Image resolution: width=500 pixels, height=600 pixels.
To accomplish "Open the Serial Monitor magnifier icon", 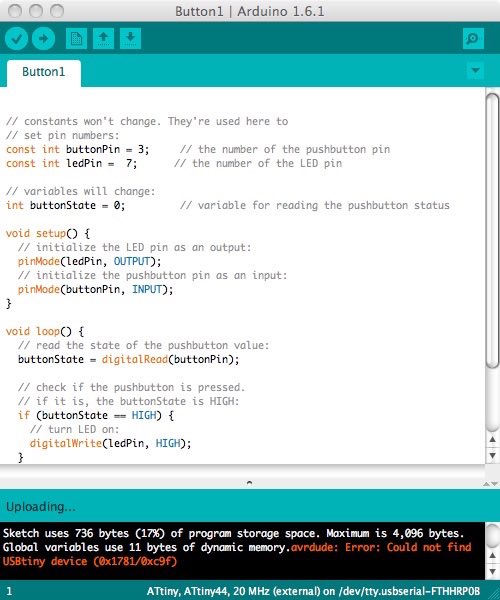I will [x=473, y=38].
